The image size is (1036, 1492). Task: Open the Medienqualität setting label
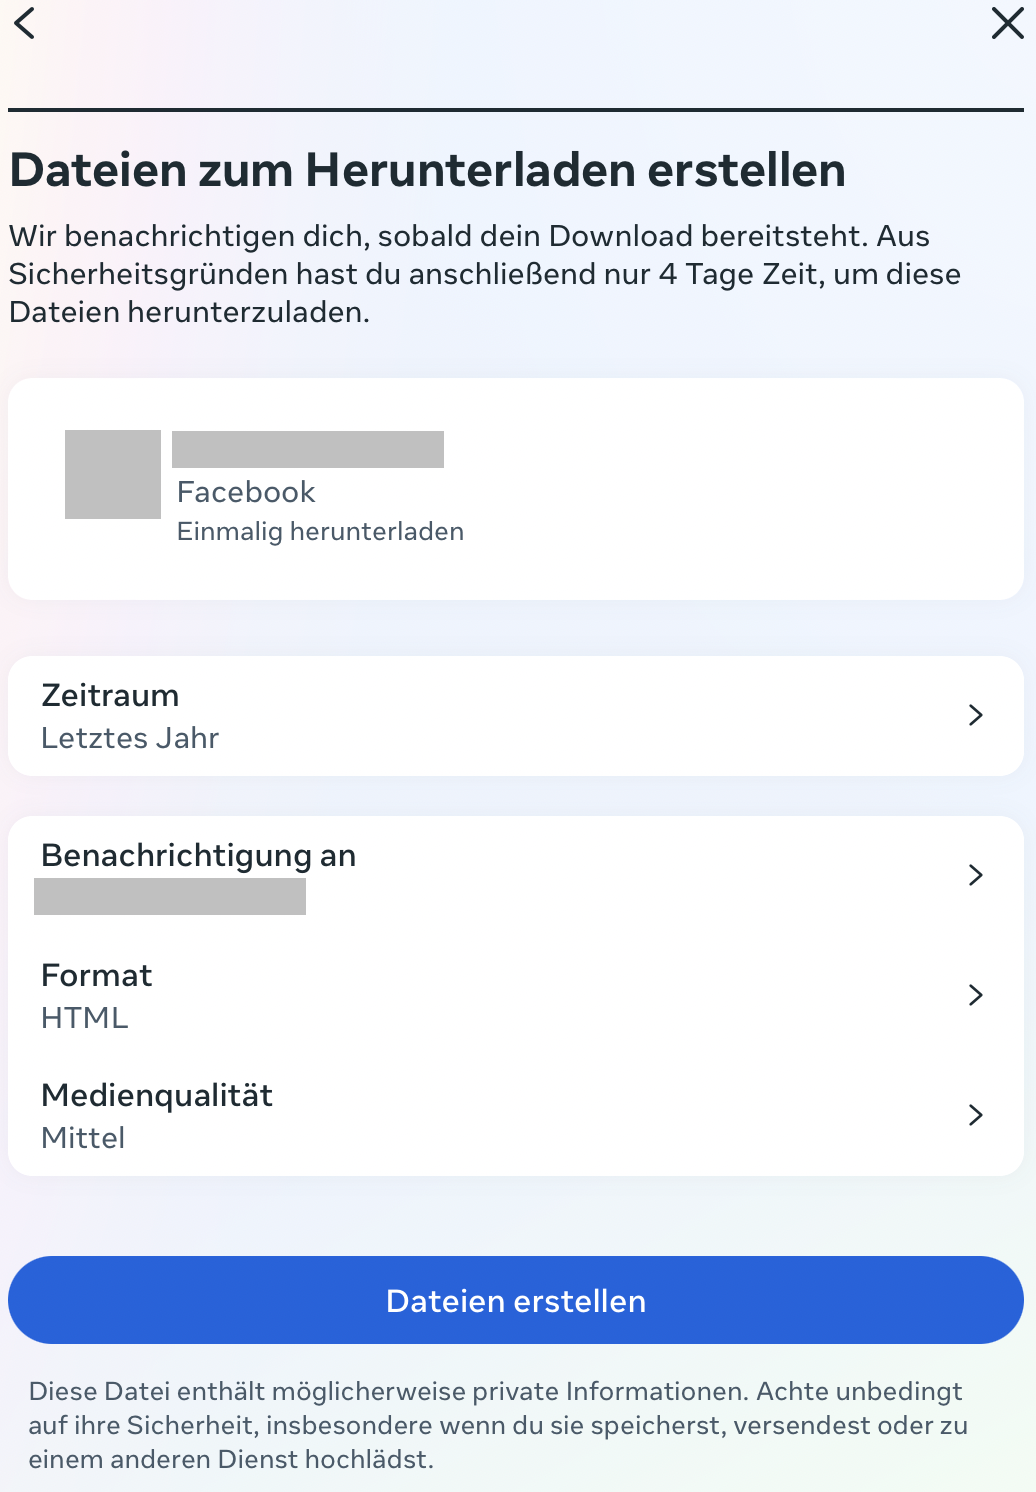tap(157, 1095)
